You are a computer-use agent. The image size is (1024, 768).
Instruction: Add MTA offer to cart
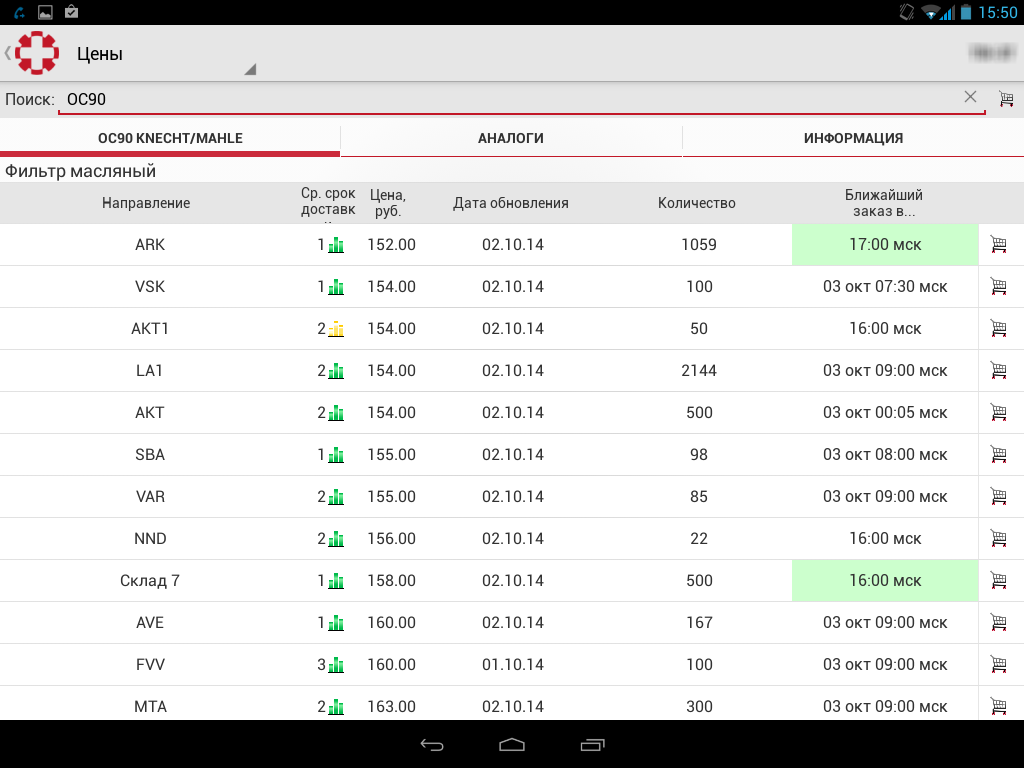tap(998, 706)
